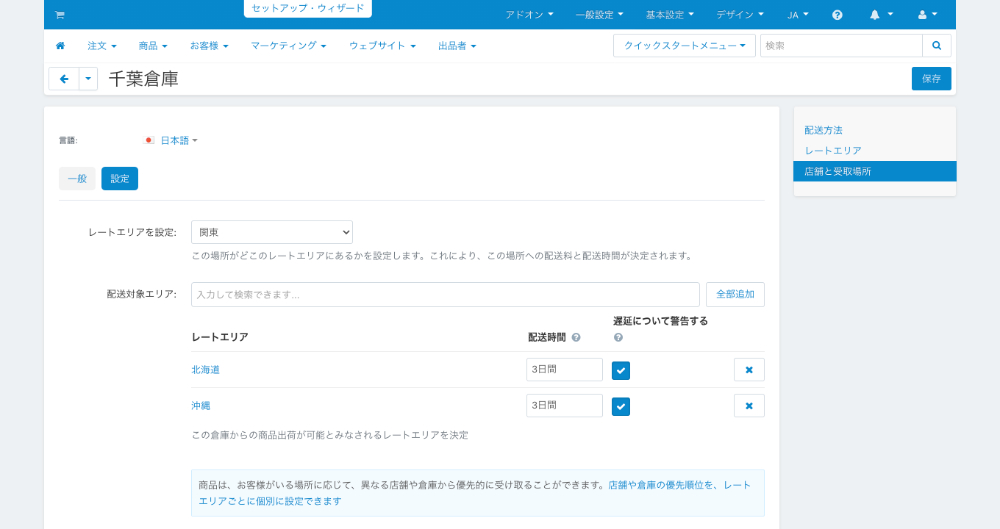Open the 北海道 rate area link
This screenshot has height=529, width=1000.
coord(205,369)
